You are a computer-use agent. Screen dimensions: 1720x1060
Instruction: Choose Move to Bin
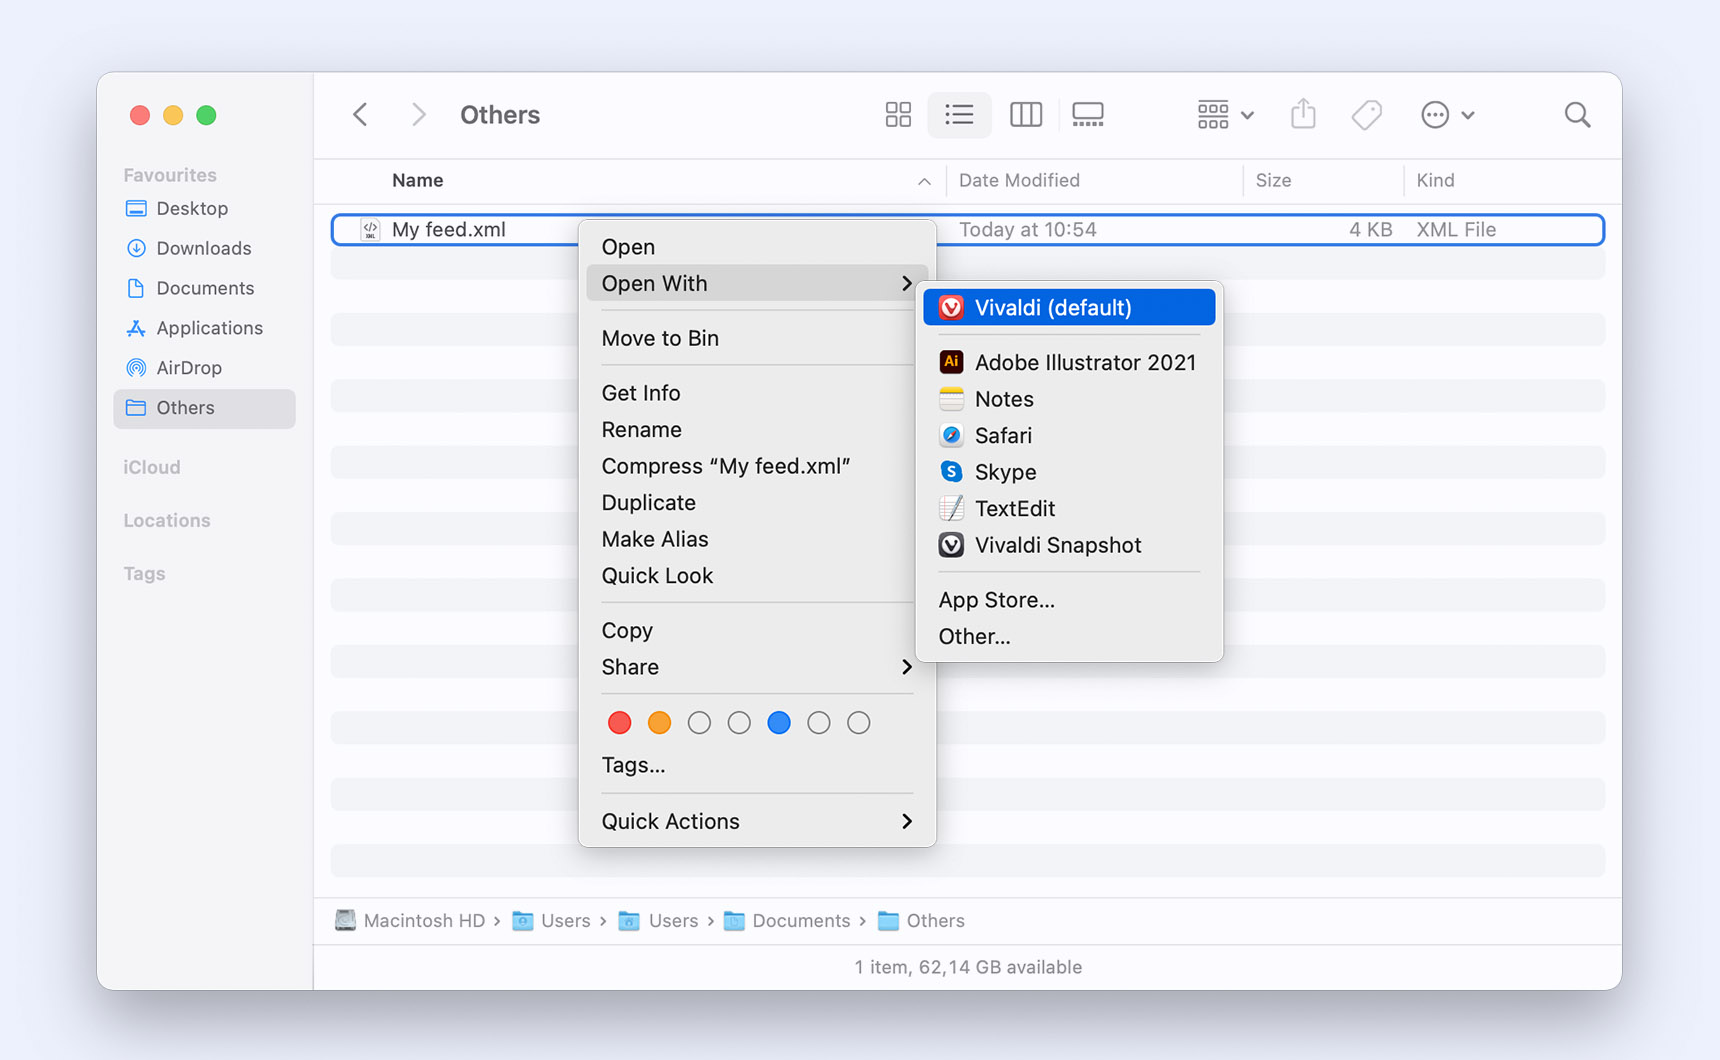tap(757, 338)
